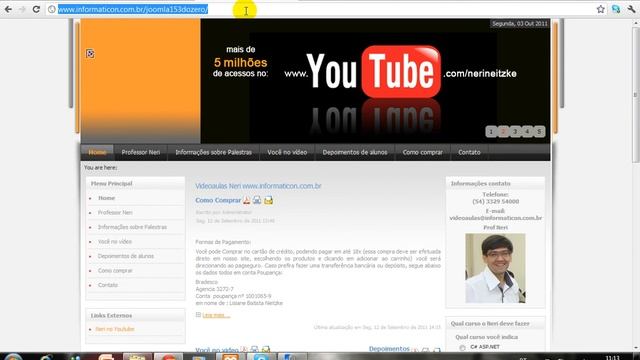640x360 pixels.
Task: Email the Como Comprar article via envelope icon
Action: (268, 200)
